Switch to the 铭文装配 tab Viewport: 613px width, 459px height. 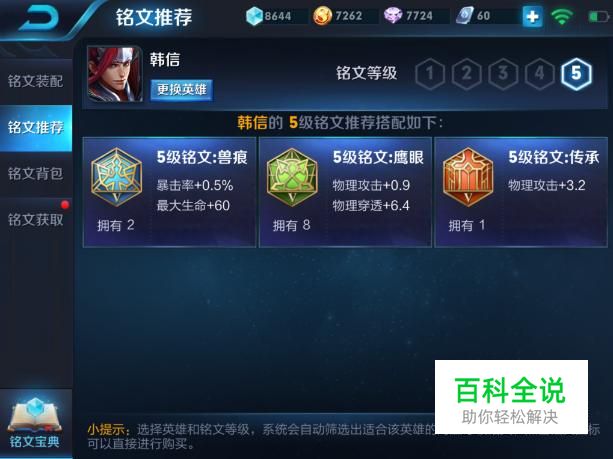[x=36, y=81]
